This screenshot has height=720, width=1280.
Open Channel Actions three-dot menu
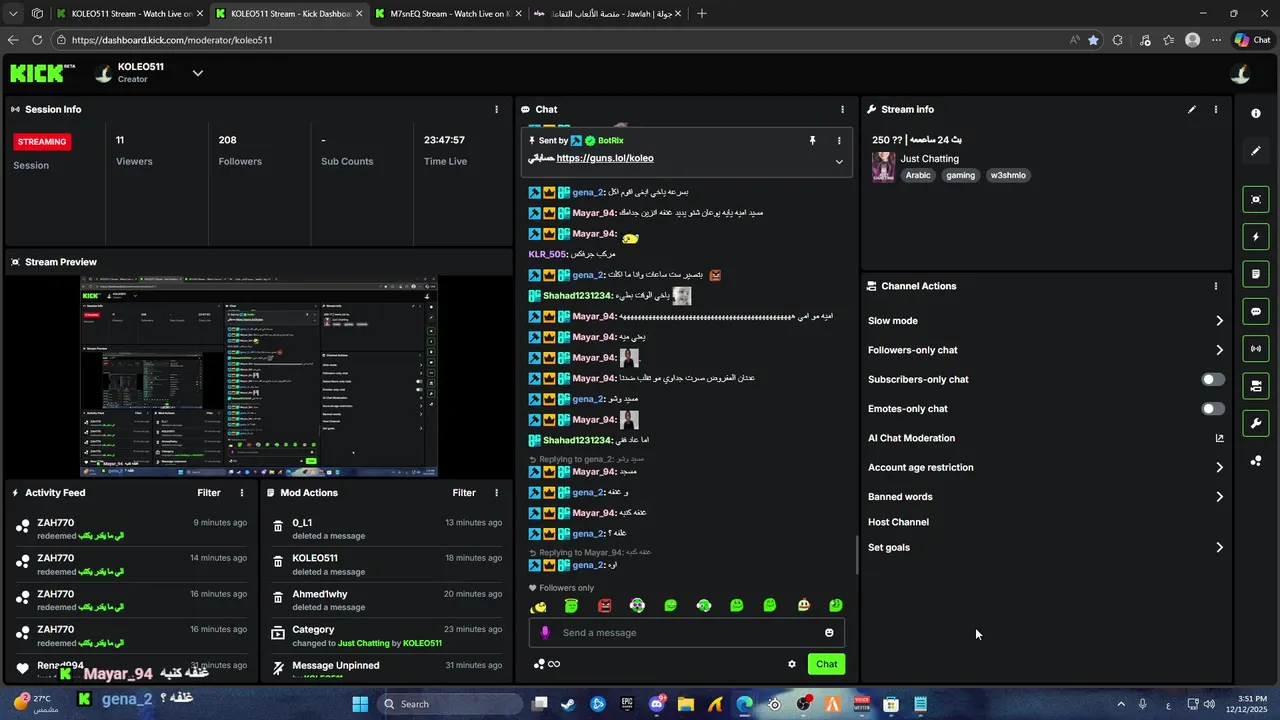(1216, 286)
